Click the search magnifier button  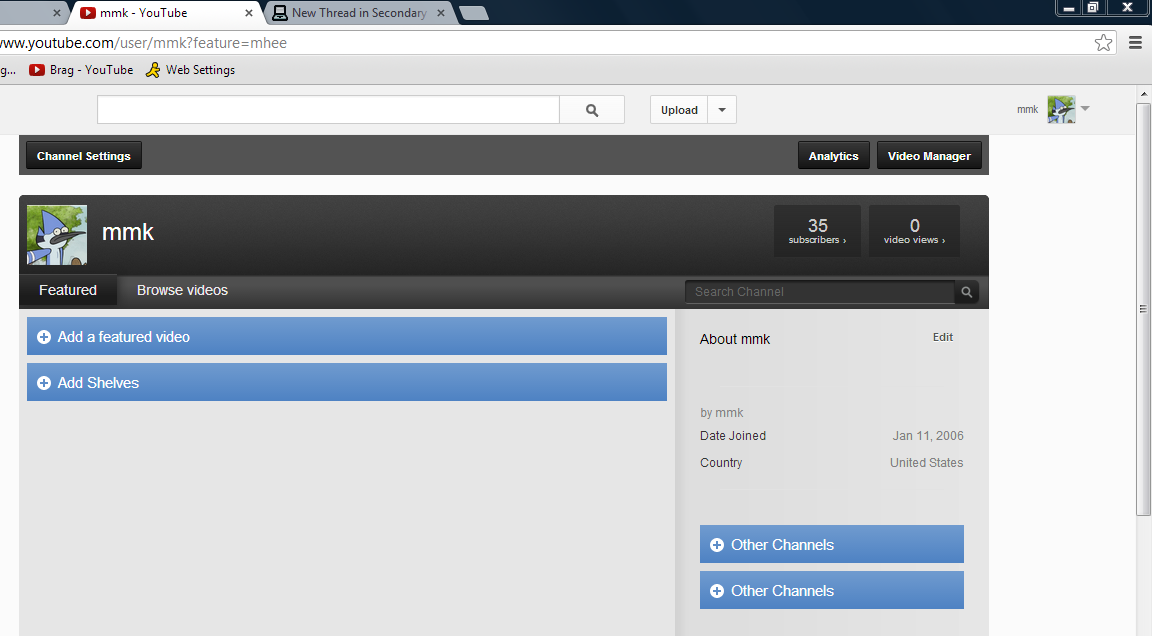[x=592, y=110]
